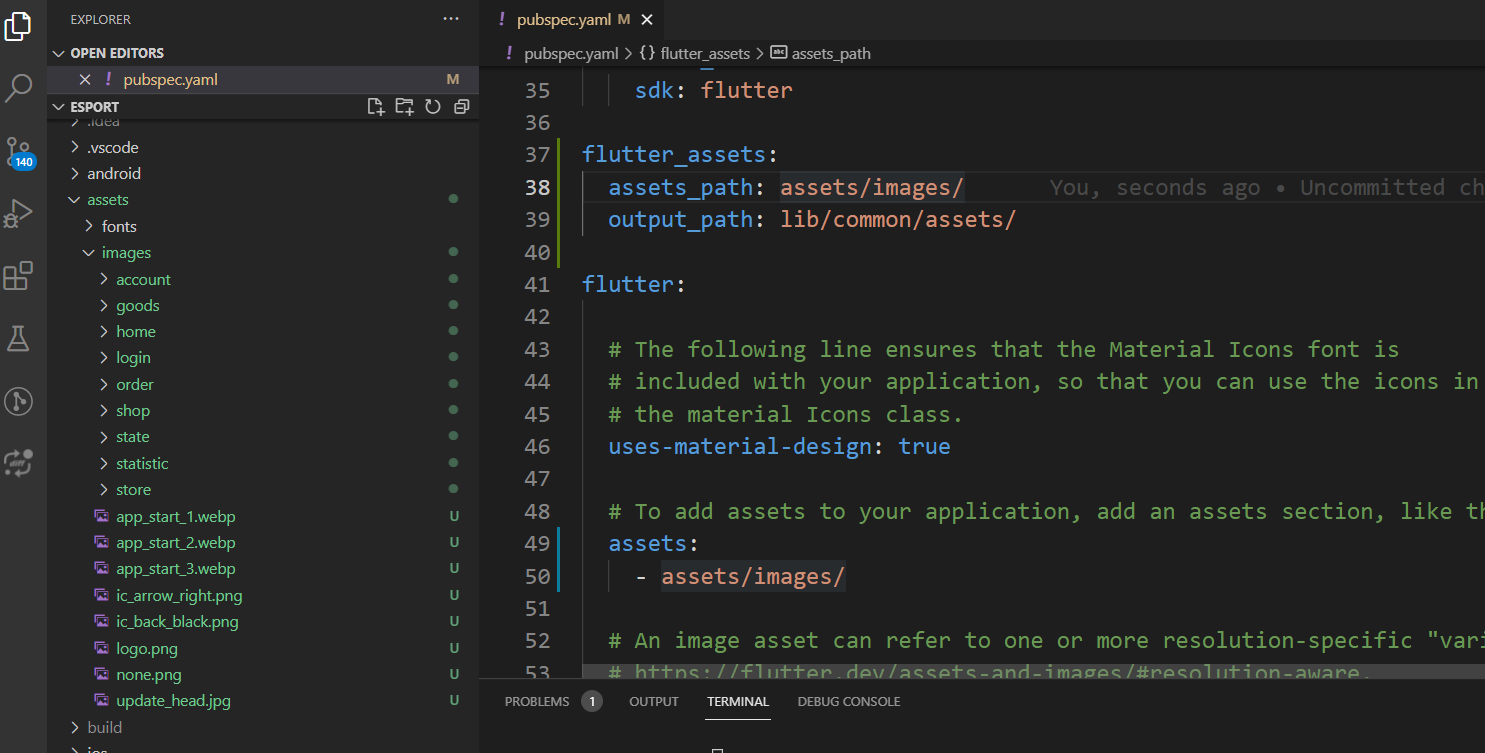Select the pubspec.yaml editor tab
The width and height of the screenshot is (1485, 753).
(x=571, y=19)
